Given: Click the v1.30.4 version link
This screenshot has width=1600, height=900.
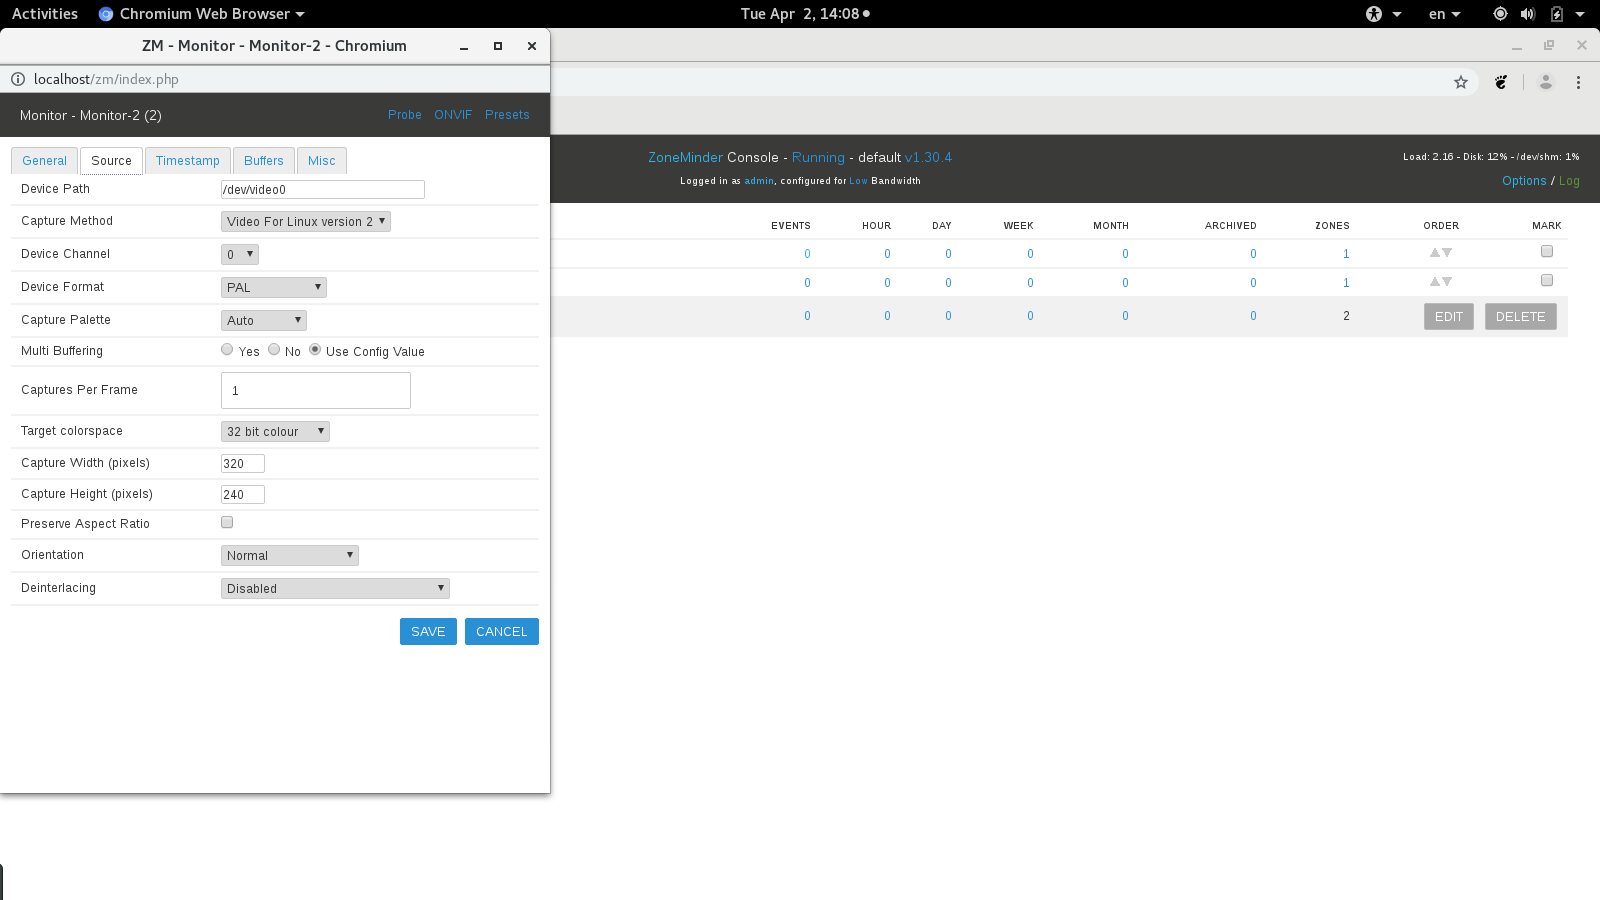Looking at the screenshot, I should (928, 158).
